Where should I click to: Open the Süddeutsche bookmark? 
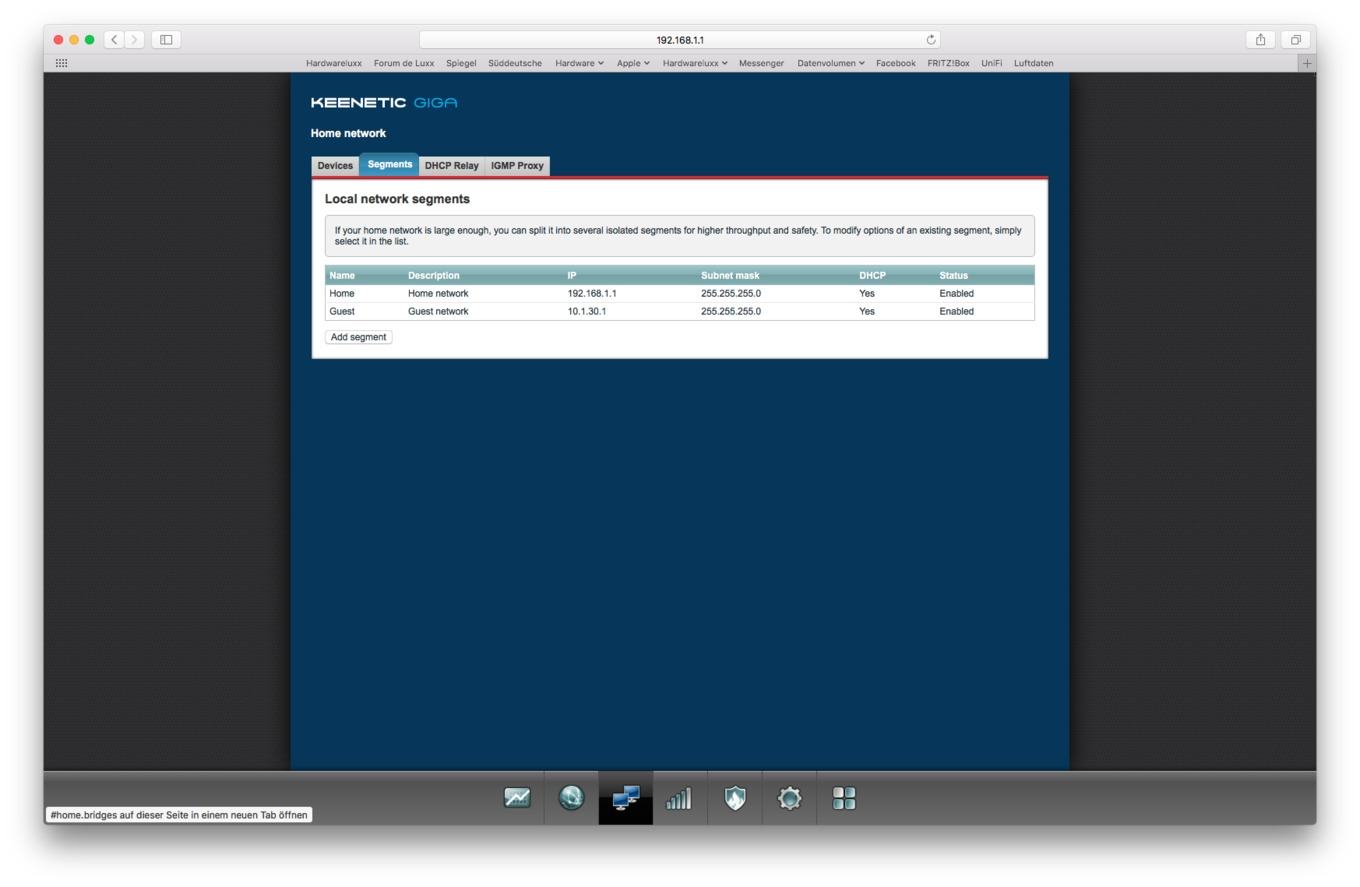(x=515, y=63)
